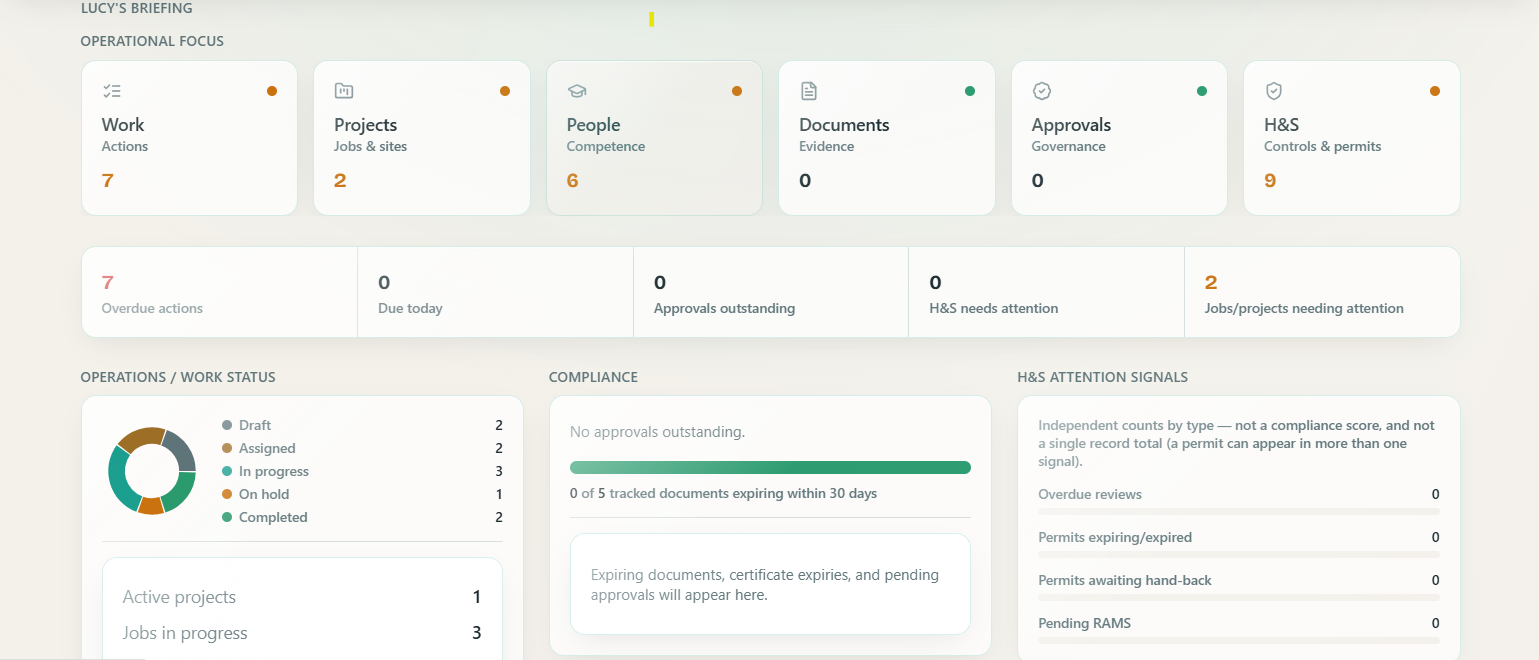Screen dimensions: 1539x660
Task: Click the Pending RAMS label
Action: point(1085,623)
